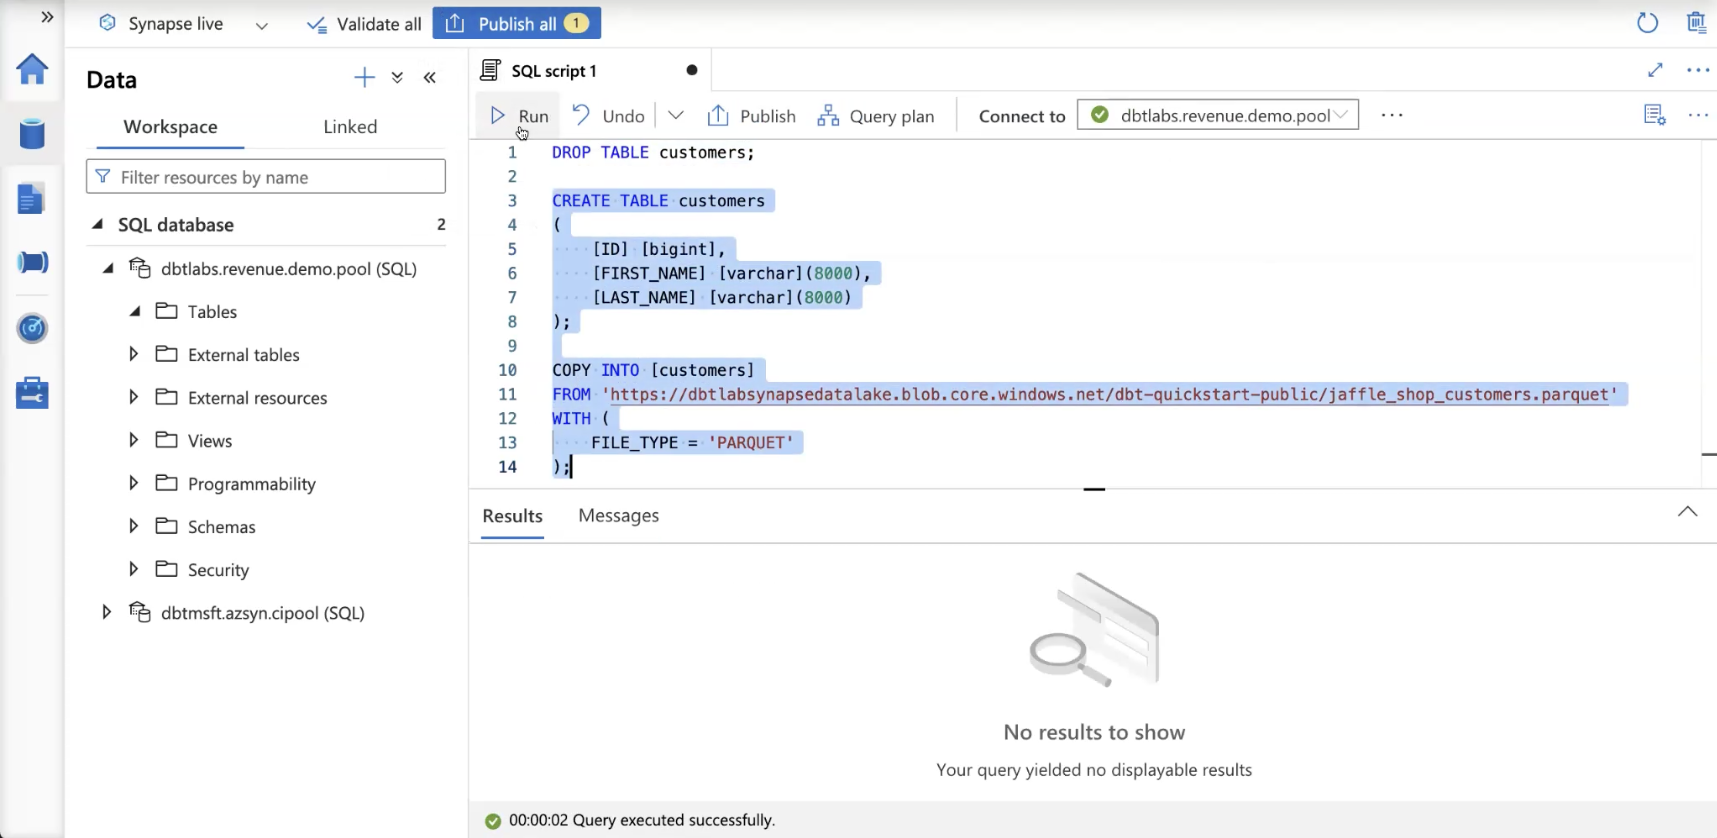The image size is (1717, 838).
Task: Collapse the Tables folder
Action: coord(134,311)
